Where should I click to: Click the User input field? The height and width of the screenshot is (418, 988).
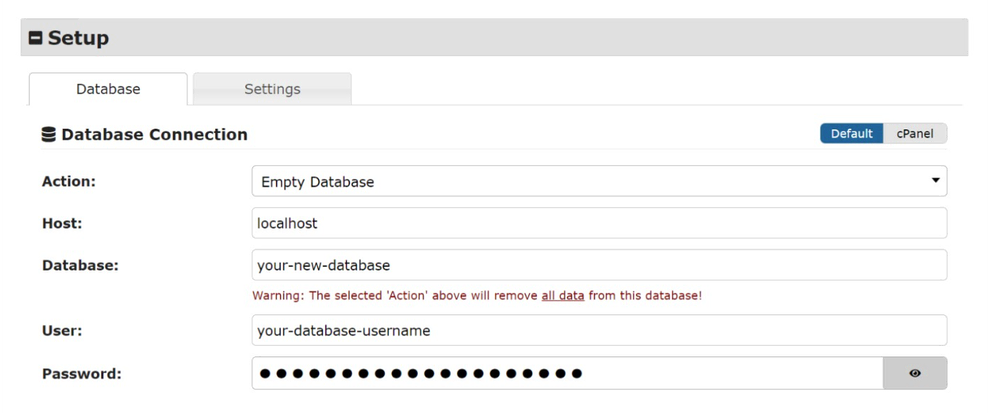[x=598, y=330]
